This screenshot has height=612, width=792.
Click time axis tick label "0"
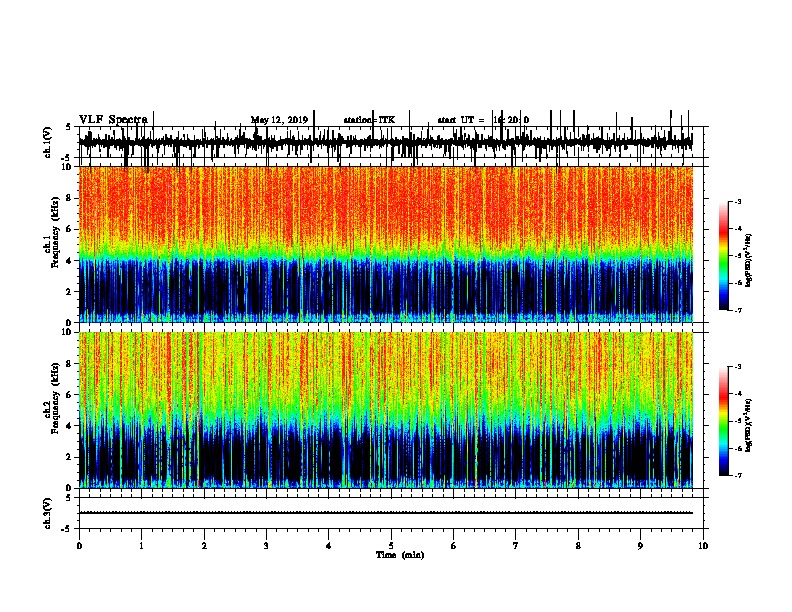(x=79, y=546)
